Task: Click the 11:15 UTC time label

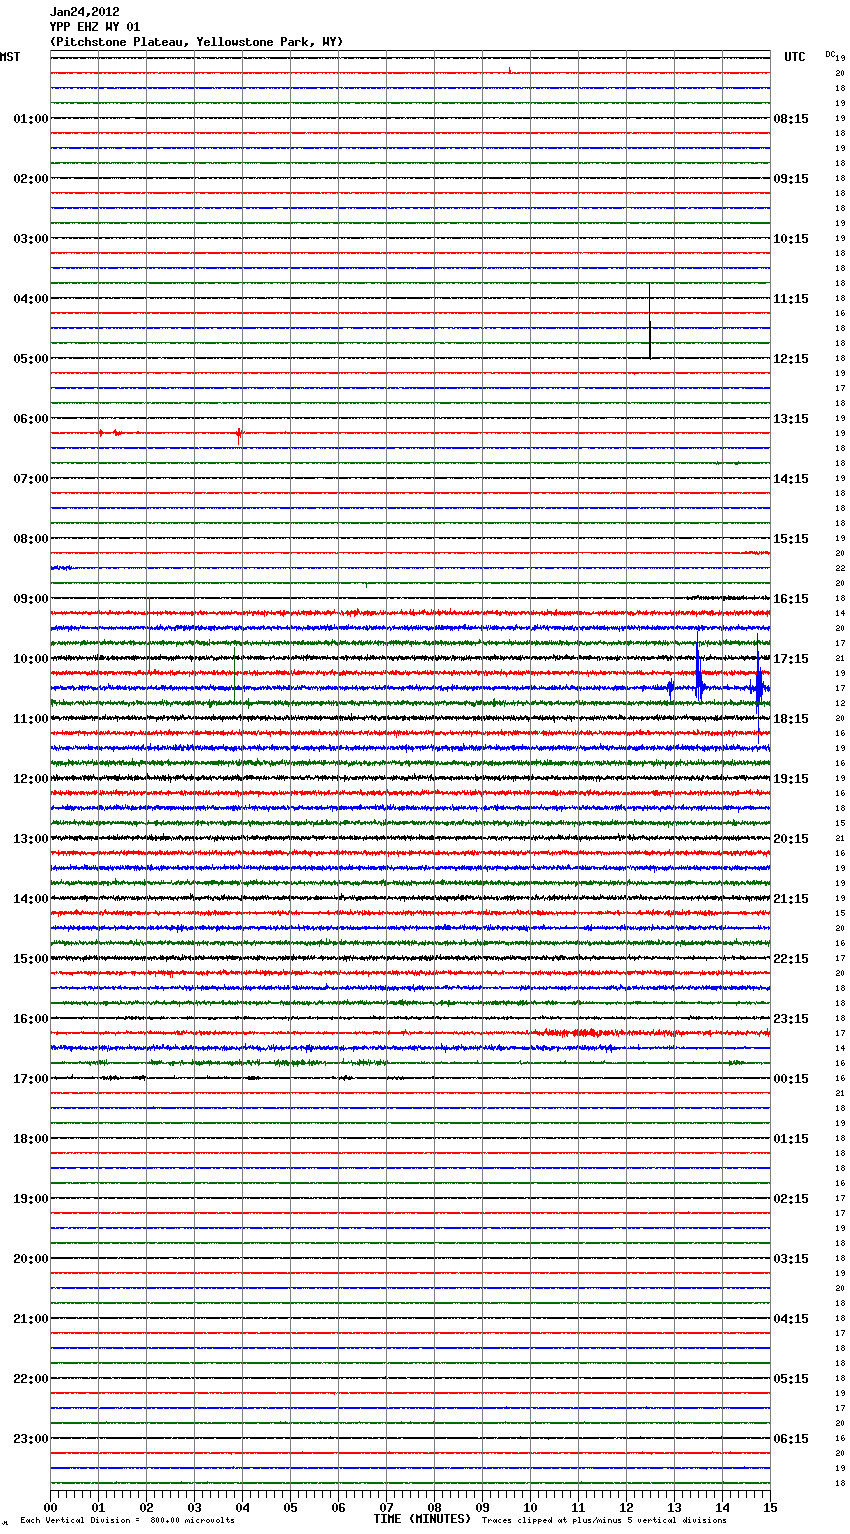Action: click(x=791, y=299)
